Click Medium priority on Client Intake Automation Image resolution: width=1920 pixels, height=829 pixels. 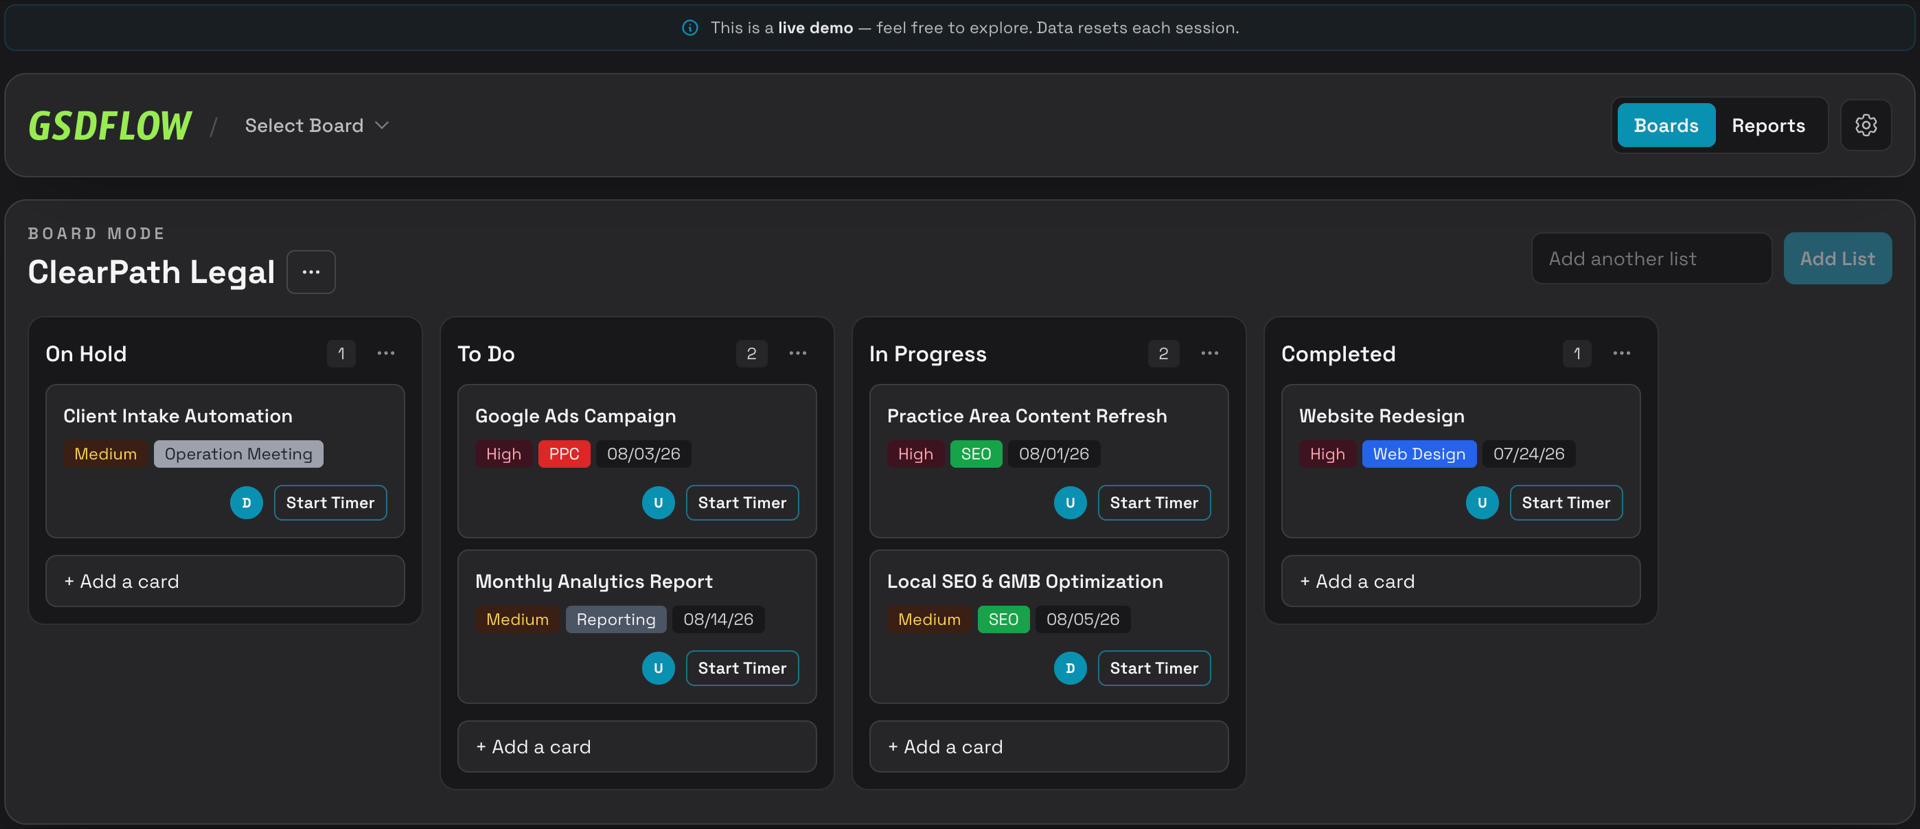click(105, 454)
